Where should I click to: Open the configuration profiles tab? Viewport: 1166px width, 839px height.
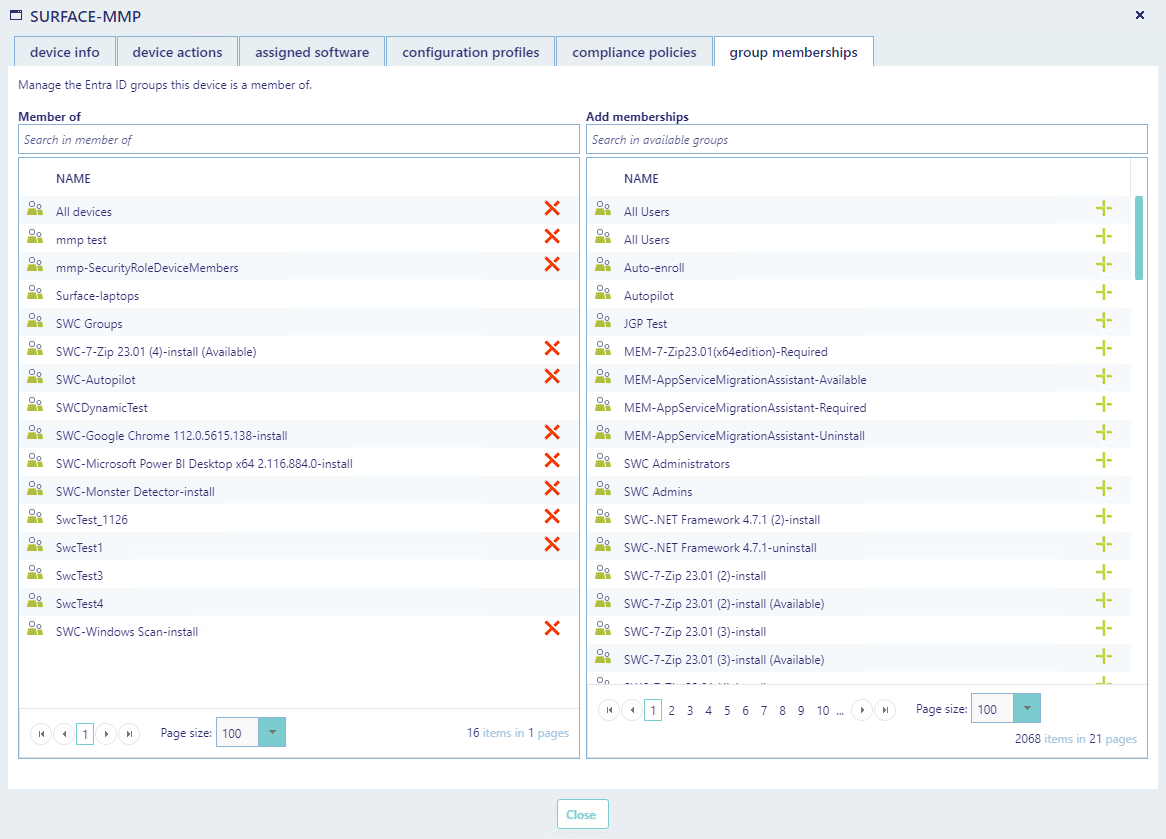pos(471,52)
